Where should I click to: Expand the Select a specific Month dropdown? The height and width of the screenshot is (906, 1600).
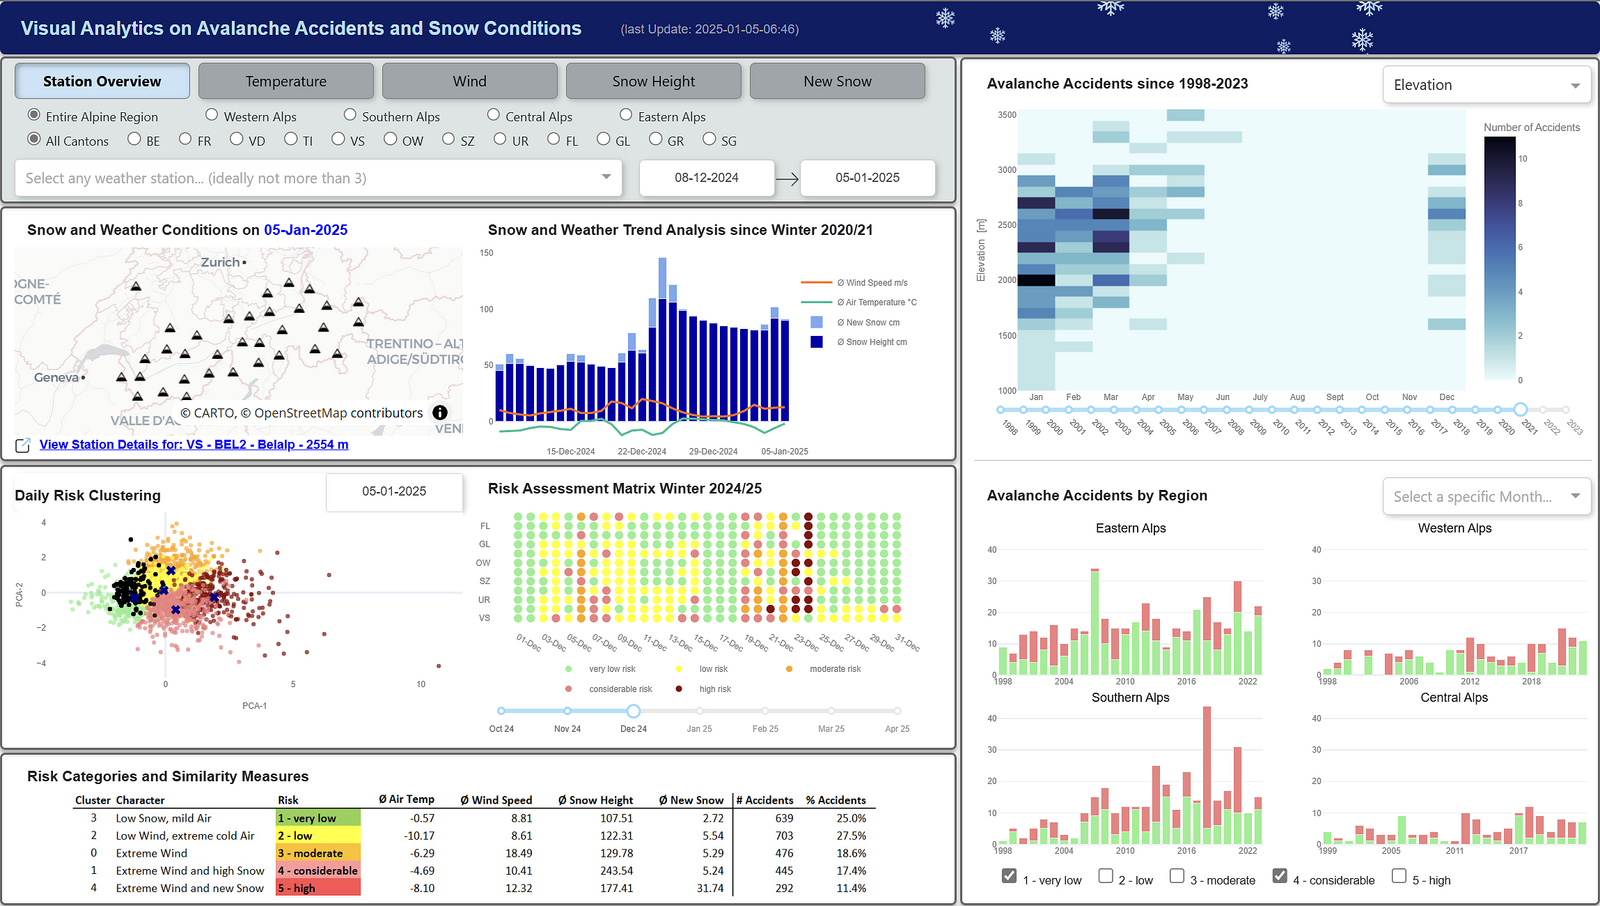pyautogui.click(x=1486, y=496)
